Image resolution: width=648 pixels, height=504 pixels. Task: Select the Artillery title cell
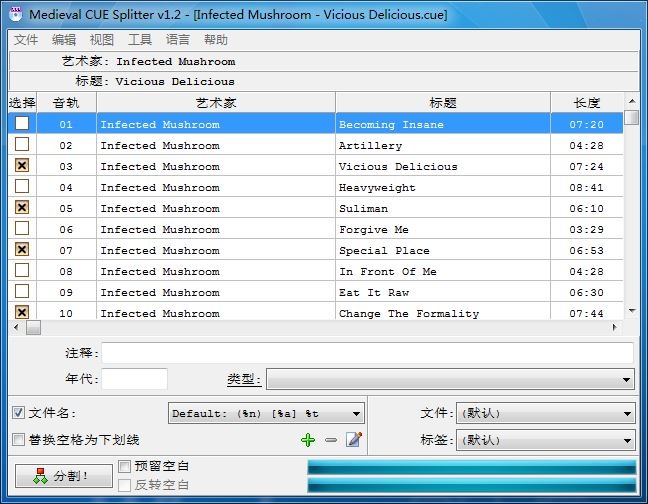(x=443, y=145)
